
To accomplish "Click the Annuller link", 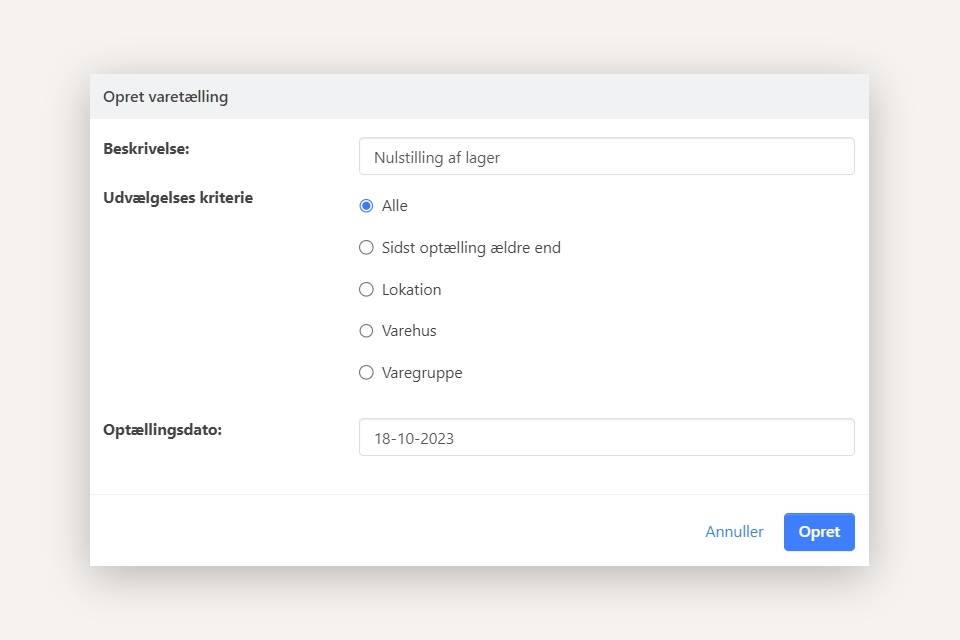I will (x=734, y=531).
